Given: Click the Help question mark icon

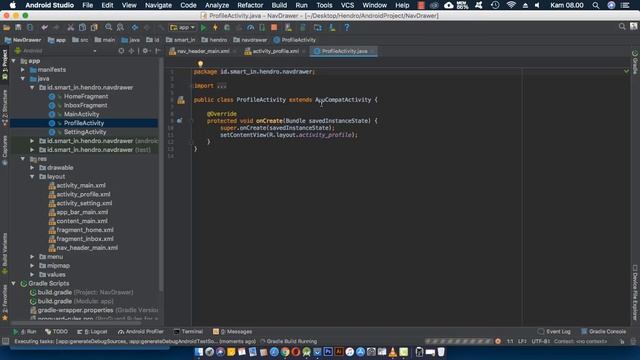Looking at the screenshot, I should click(347, 27).
